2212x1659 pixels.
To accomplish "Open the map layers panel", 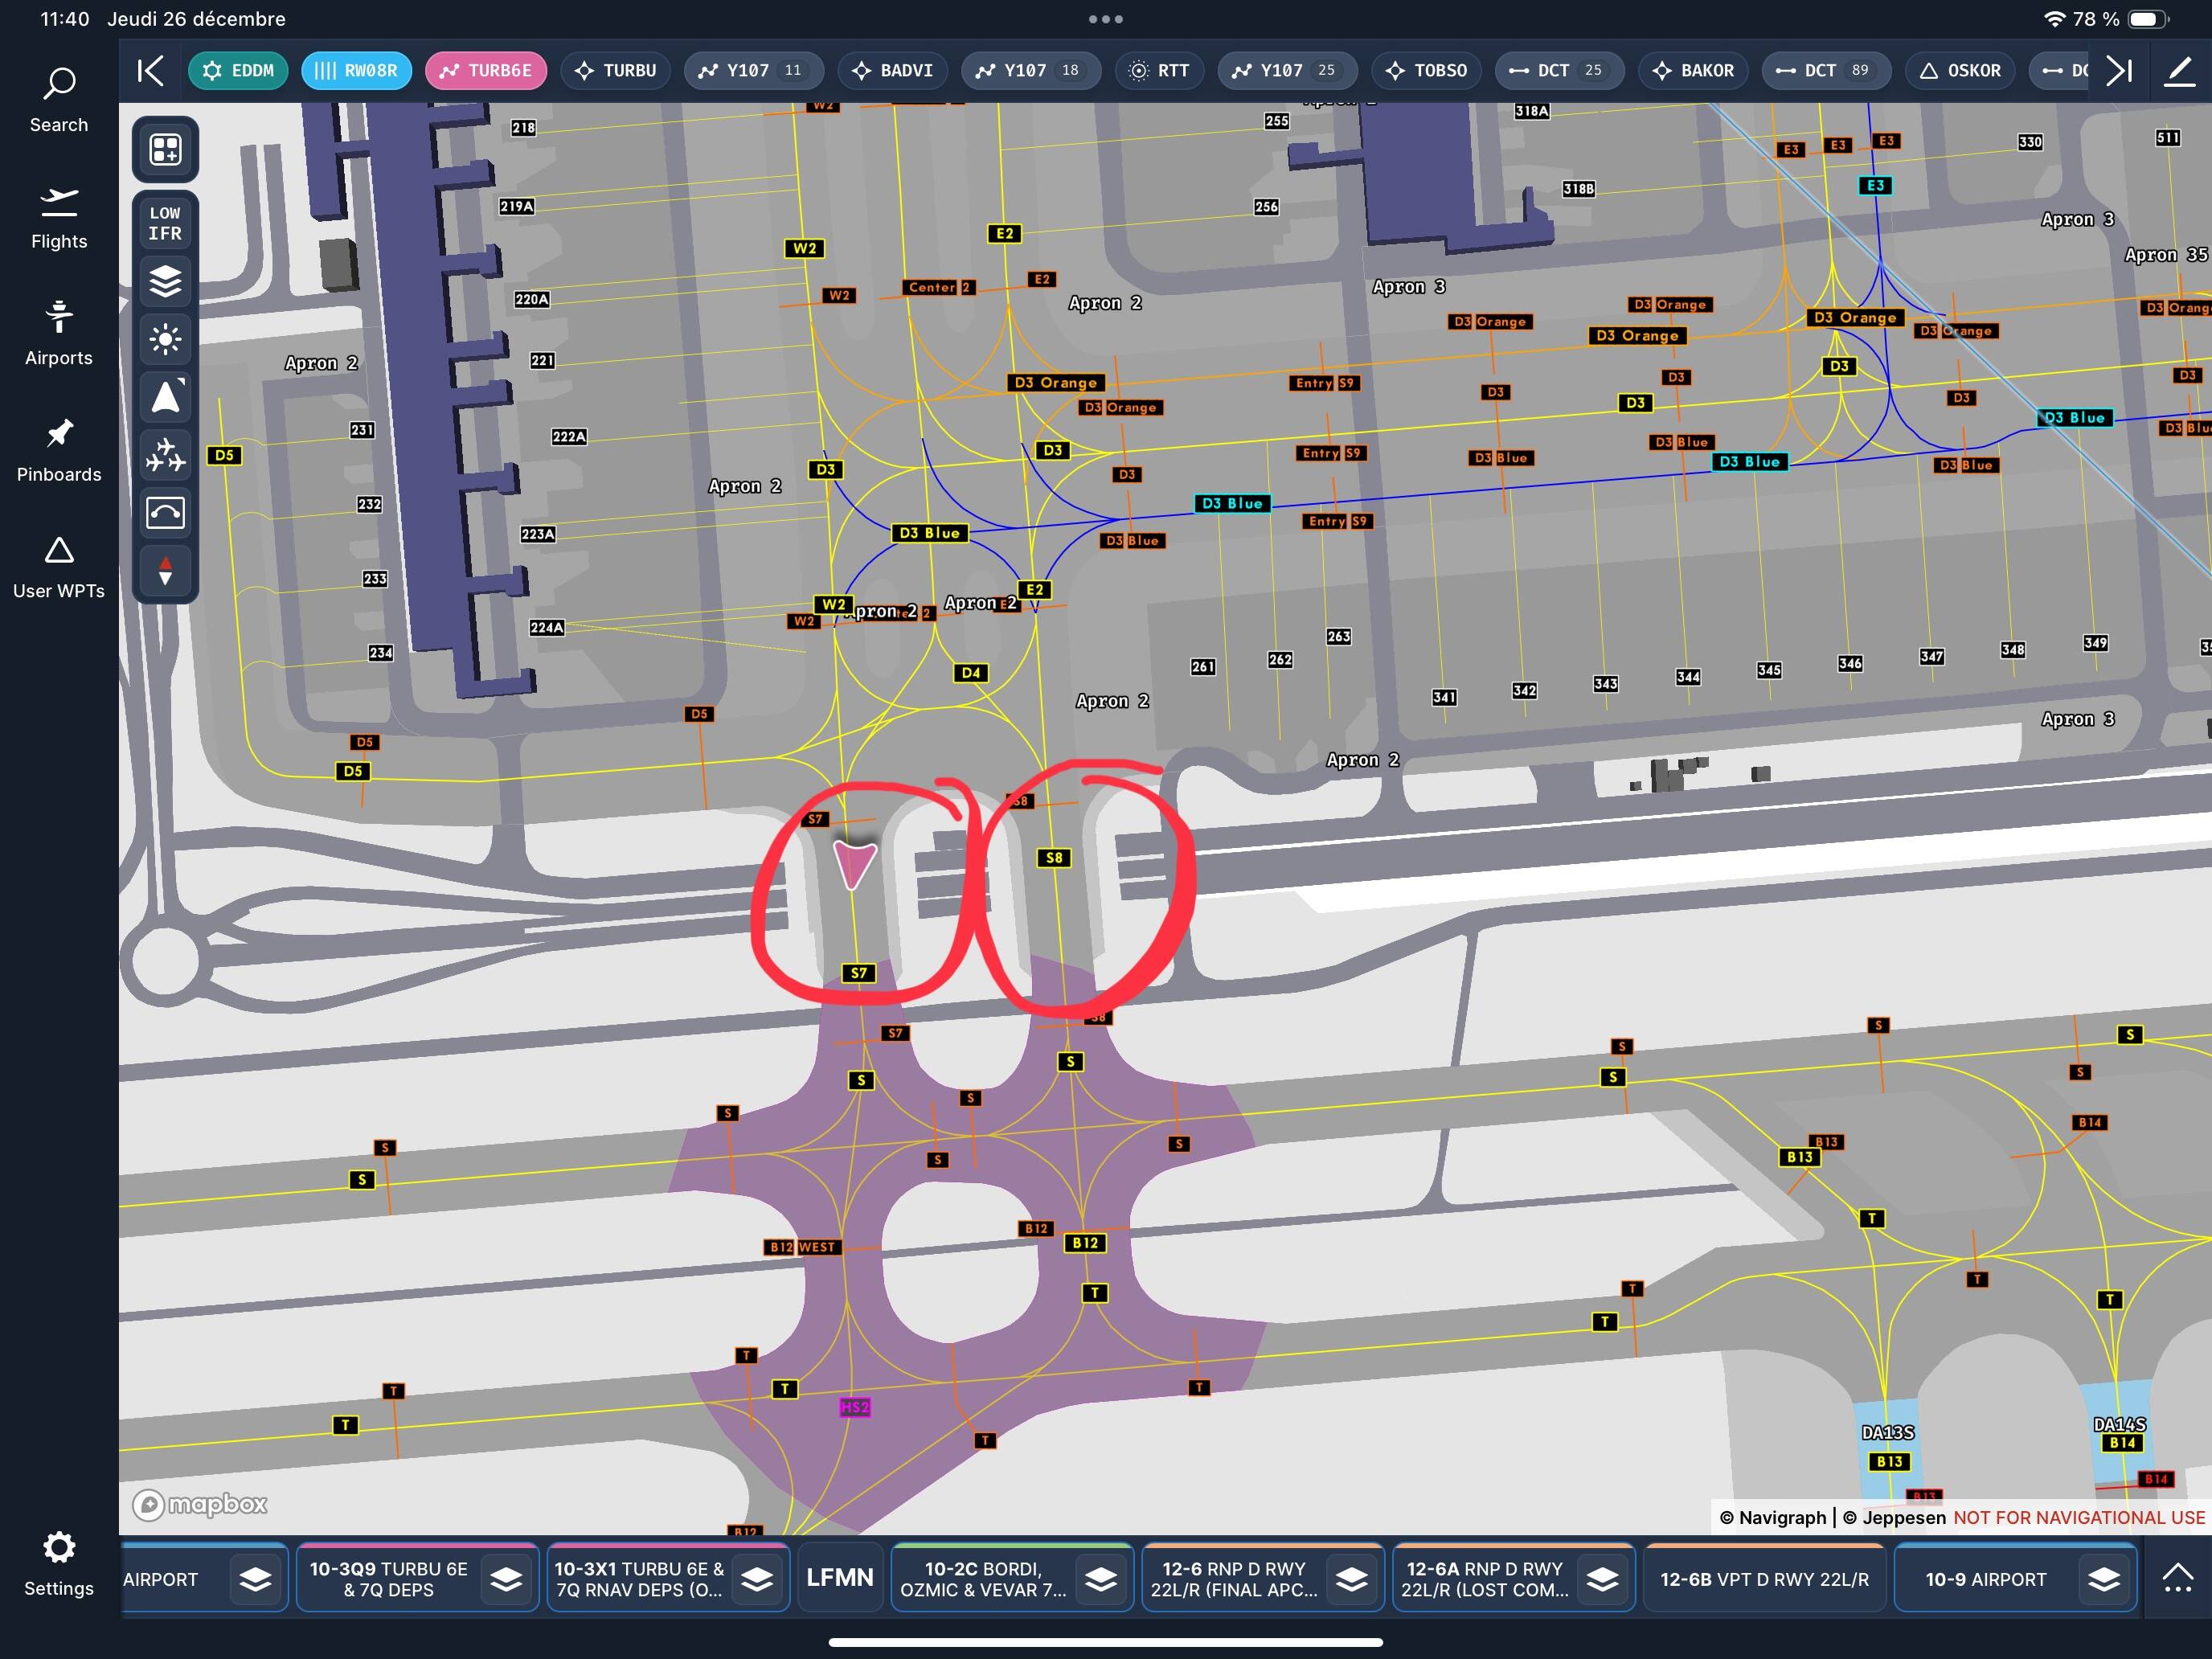I will click(x=165, y=281).
